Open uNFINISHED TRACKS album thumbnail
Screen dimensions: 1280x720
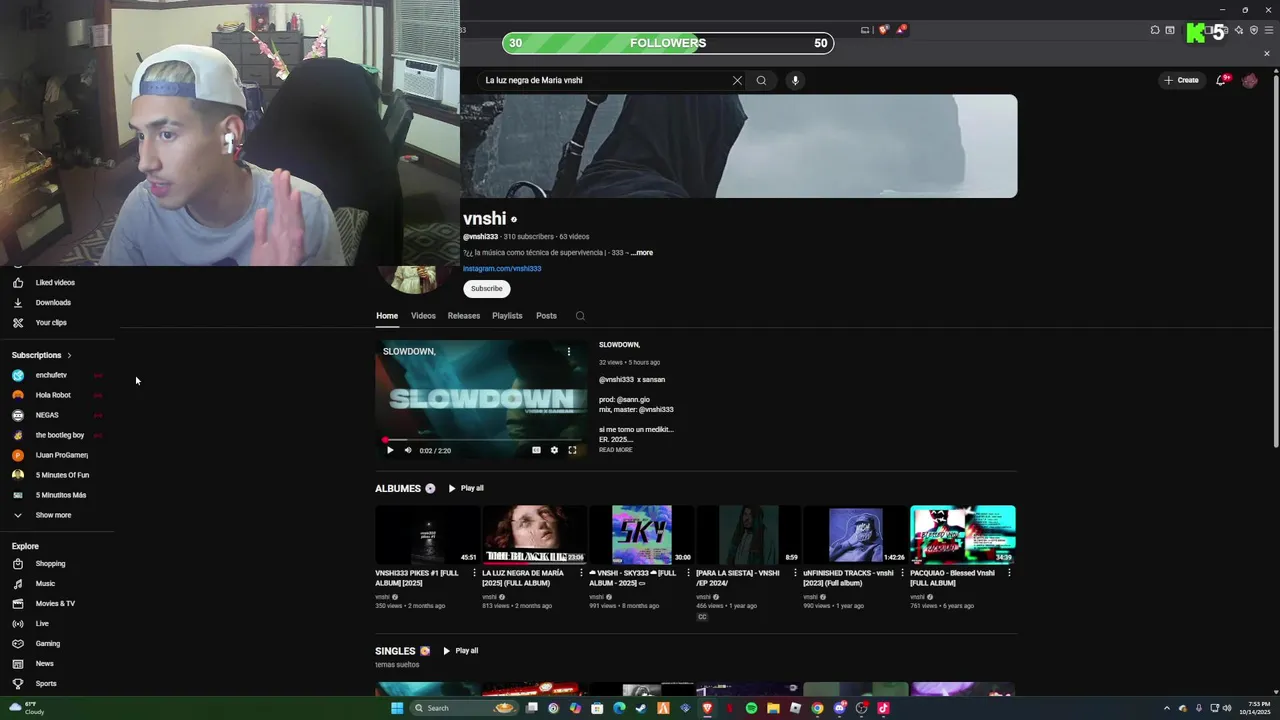tap(855, 535)
